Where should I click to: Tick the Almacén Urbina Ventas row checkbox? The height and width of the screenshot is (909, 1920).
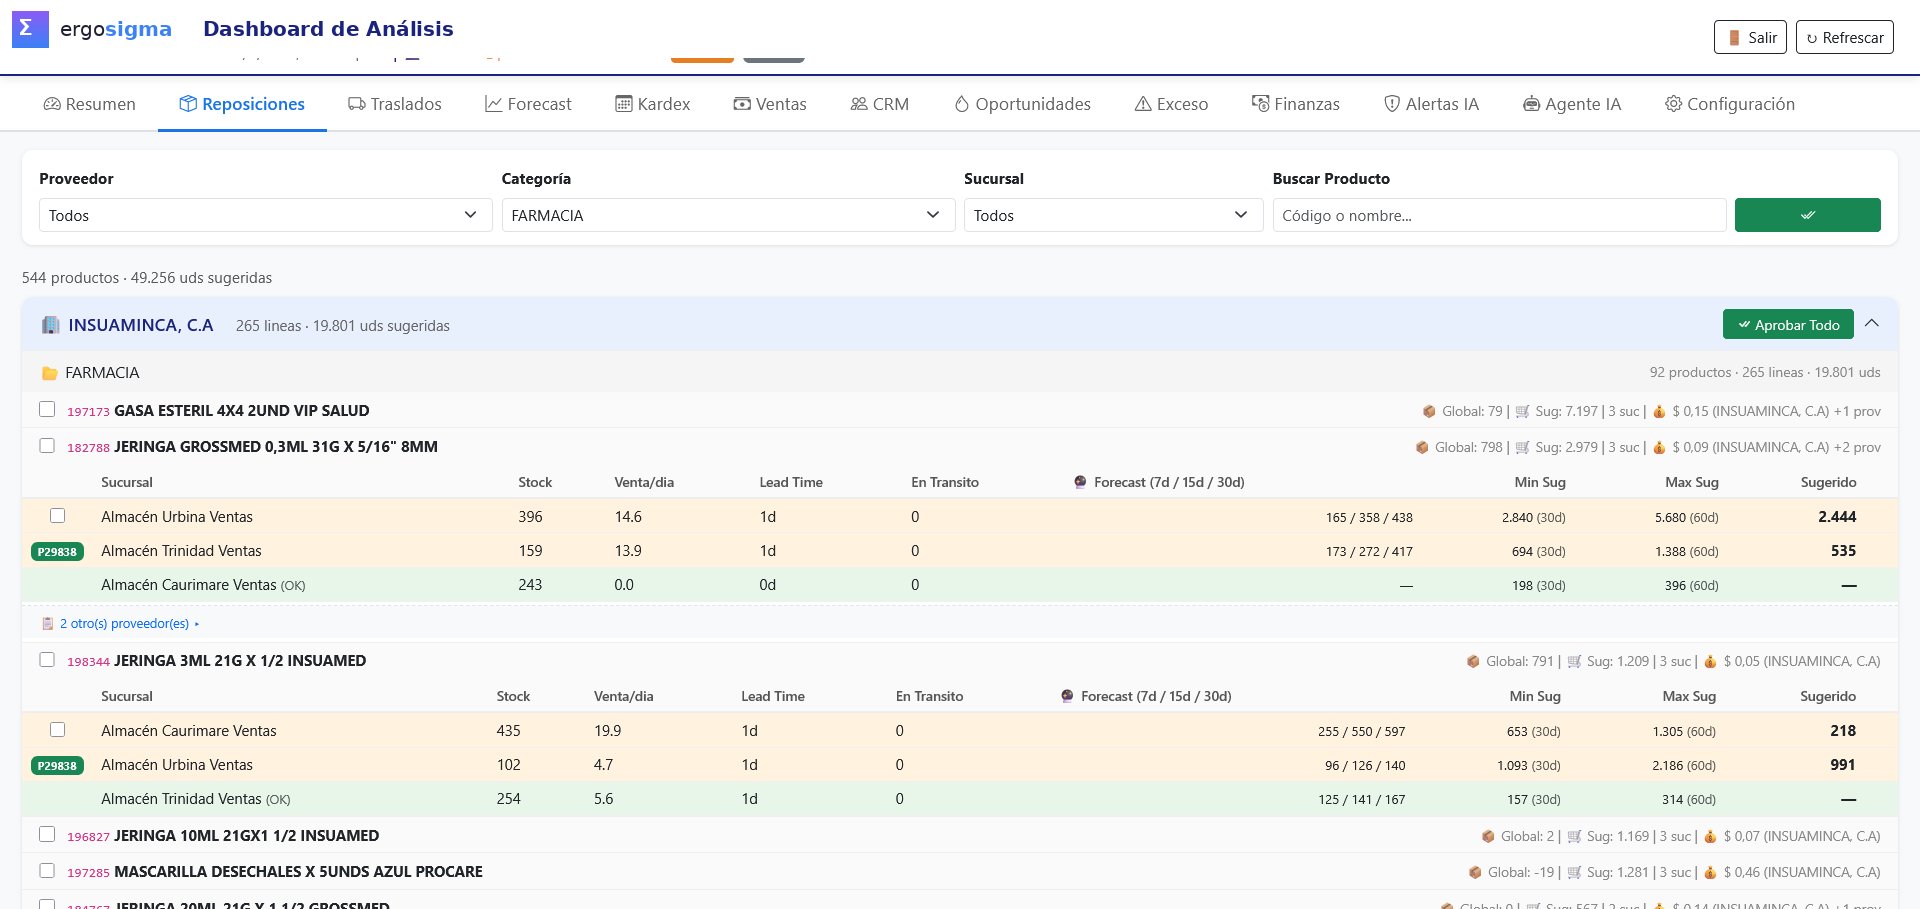point(58,516)
